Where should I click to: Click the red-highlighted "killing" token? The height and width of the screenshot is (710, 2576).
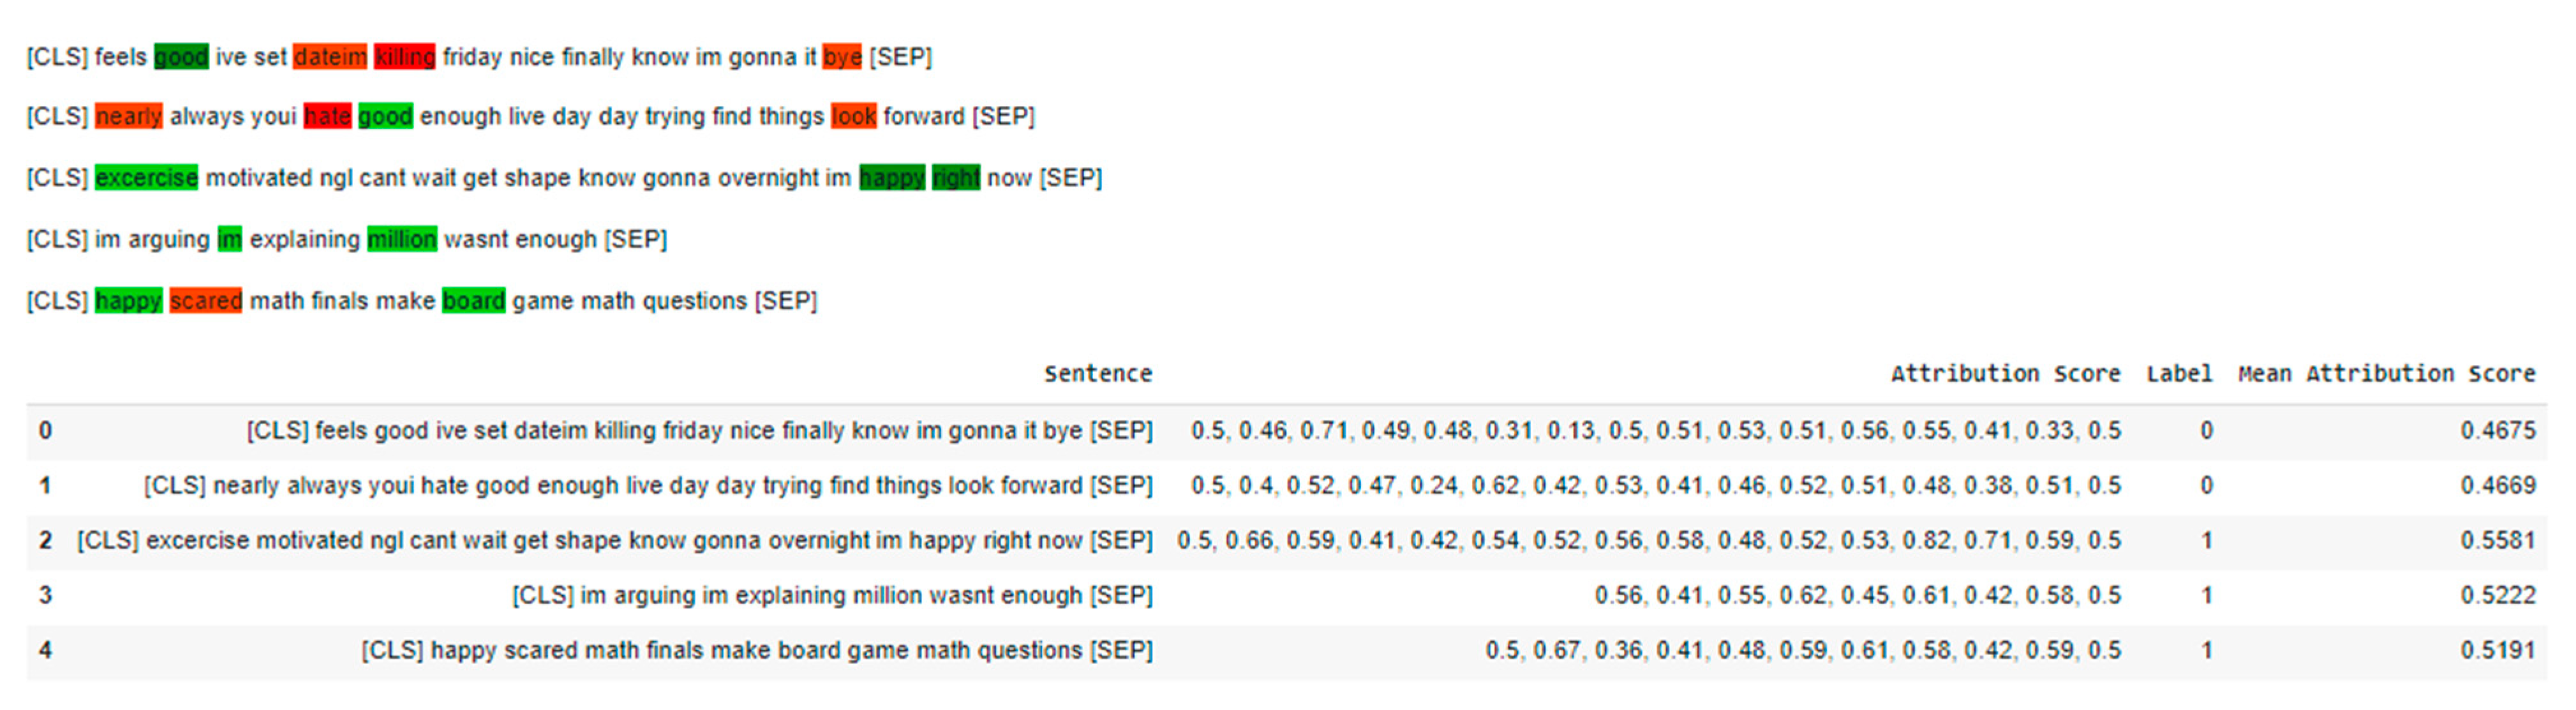404,57
